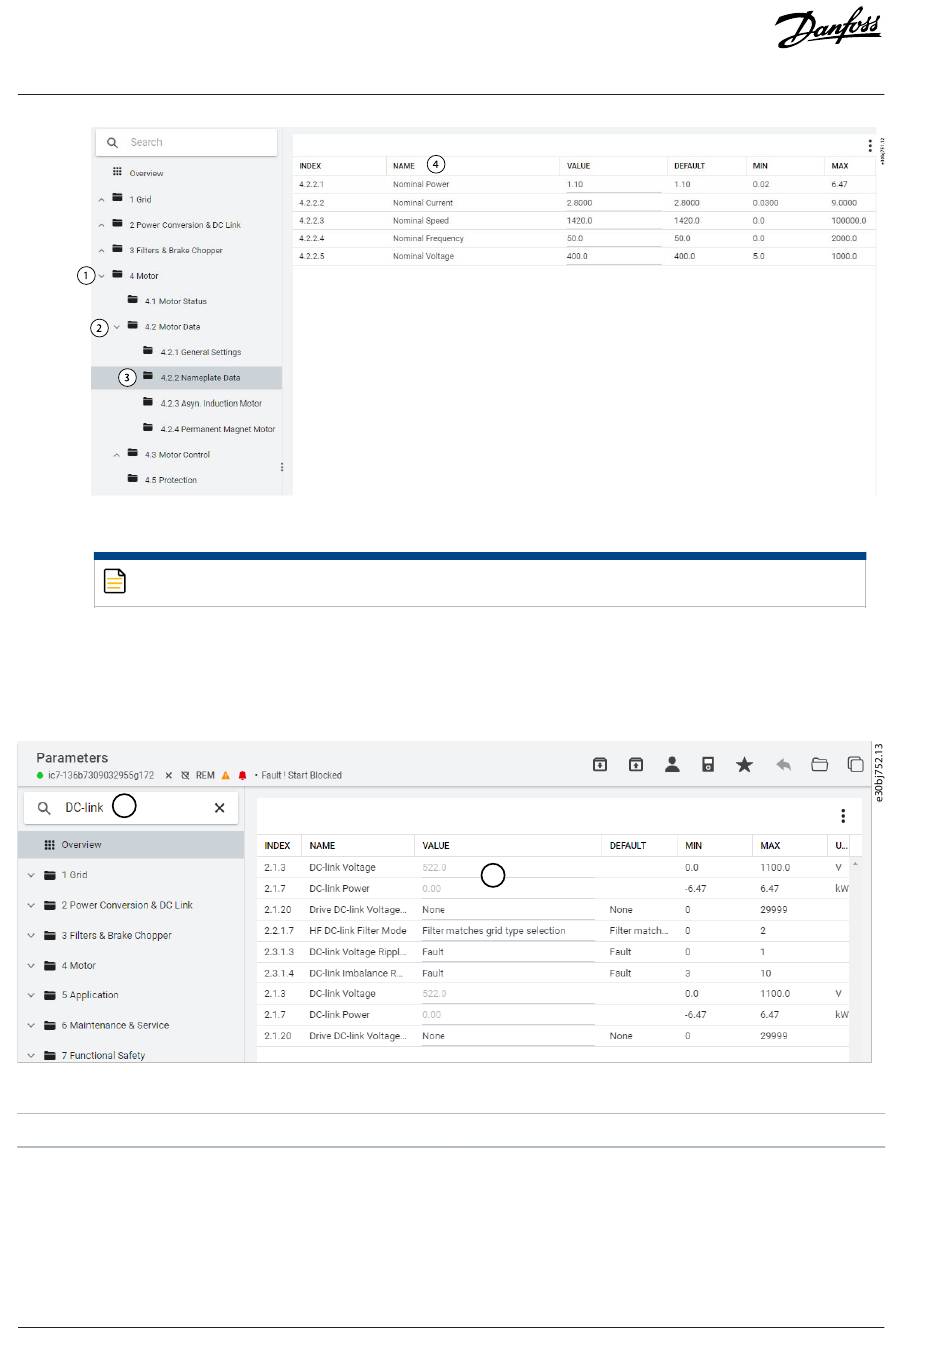Click the crossed-out icon before REM
The height and width of the screenshot is (1369, 950).
tap(185, 775)
